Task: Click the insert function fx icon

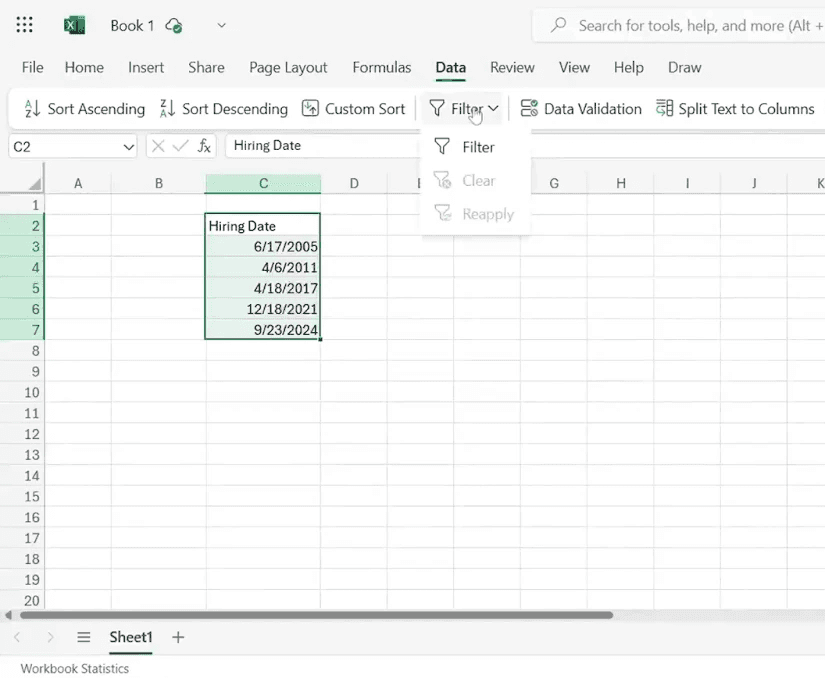Action: (x=204, y=146)
